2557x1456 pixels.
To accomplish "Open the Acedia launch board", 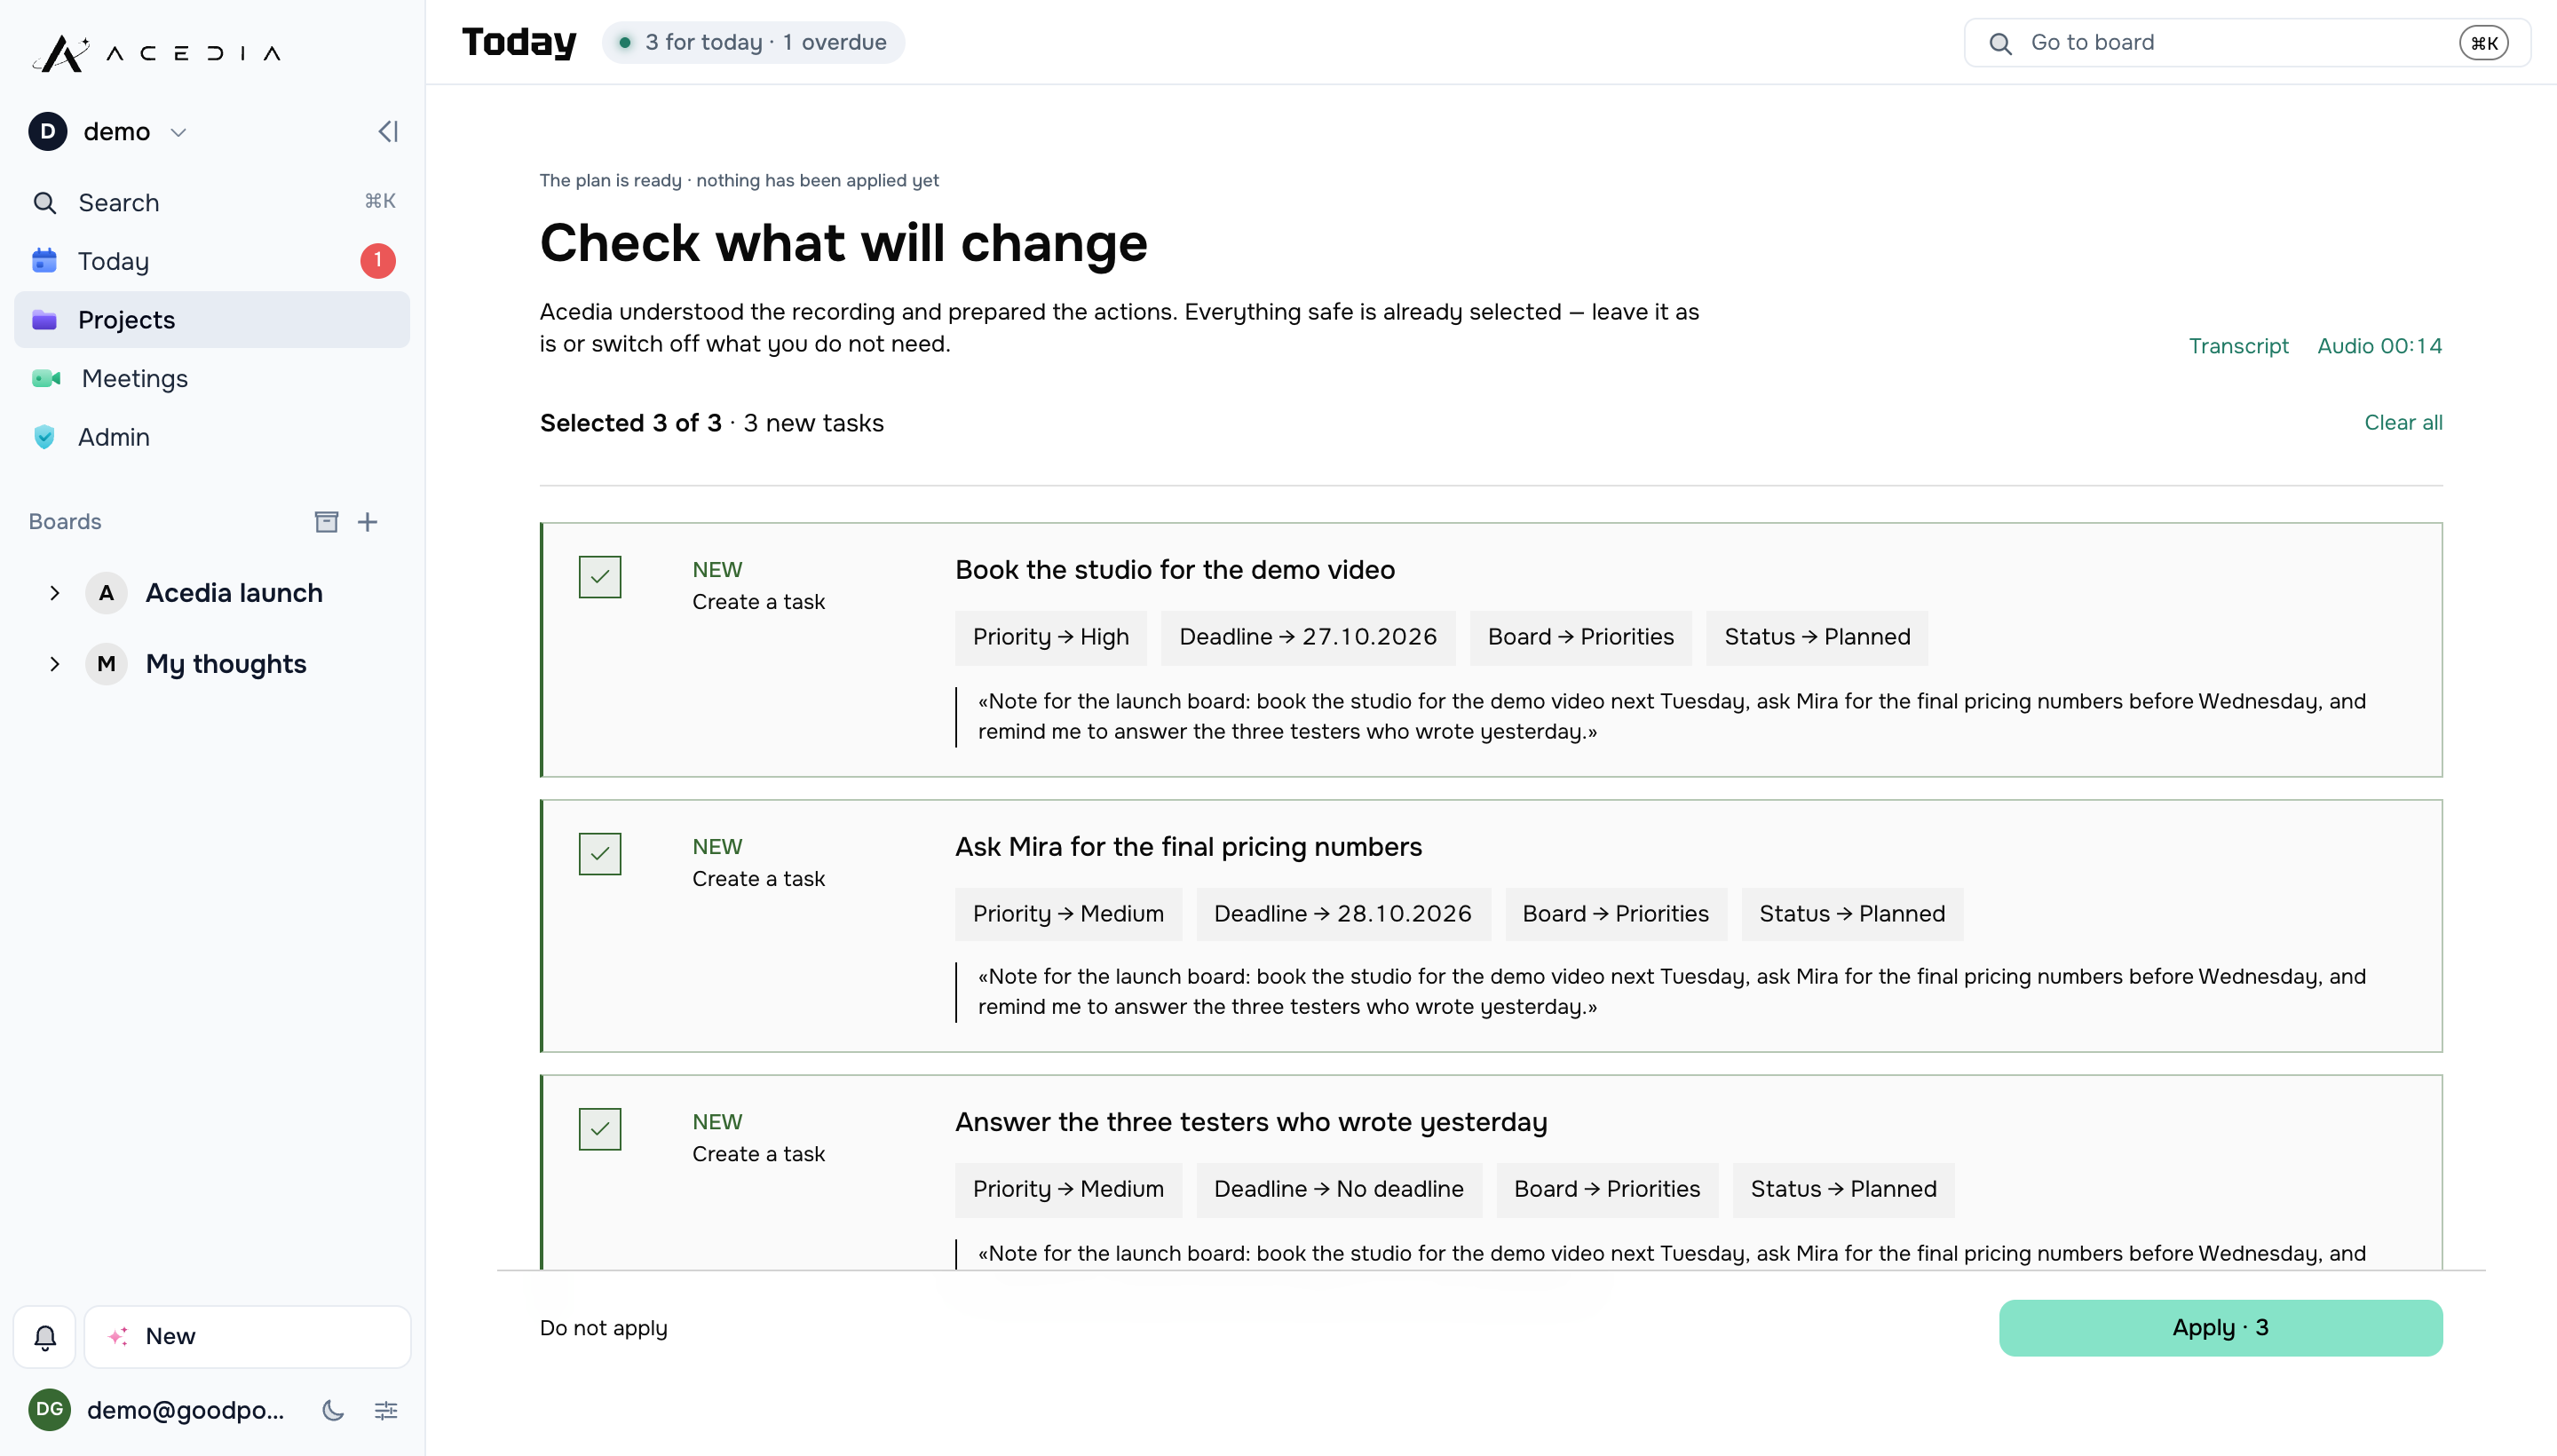I will (234, 593).
